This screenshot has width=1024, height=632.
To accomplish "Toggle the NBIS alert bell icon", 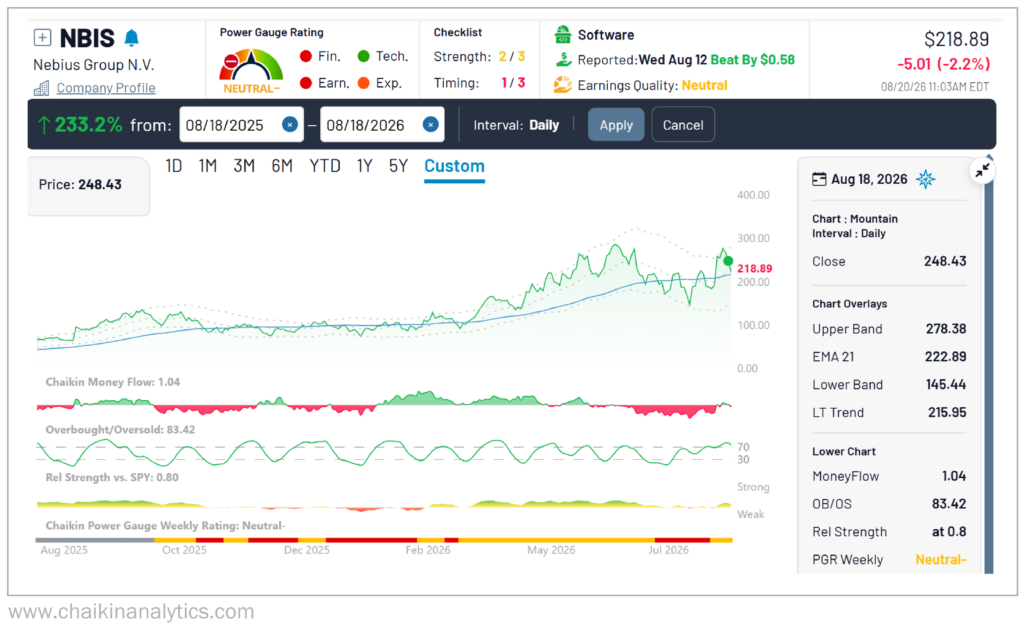I will [x=131, y=38].
